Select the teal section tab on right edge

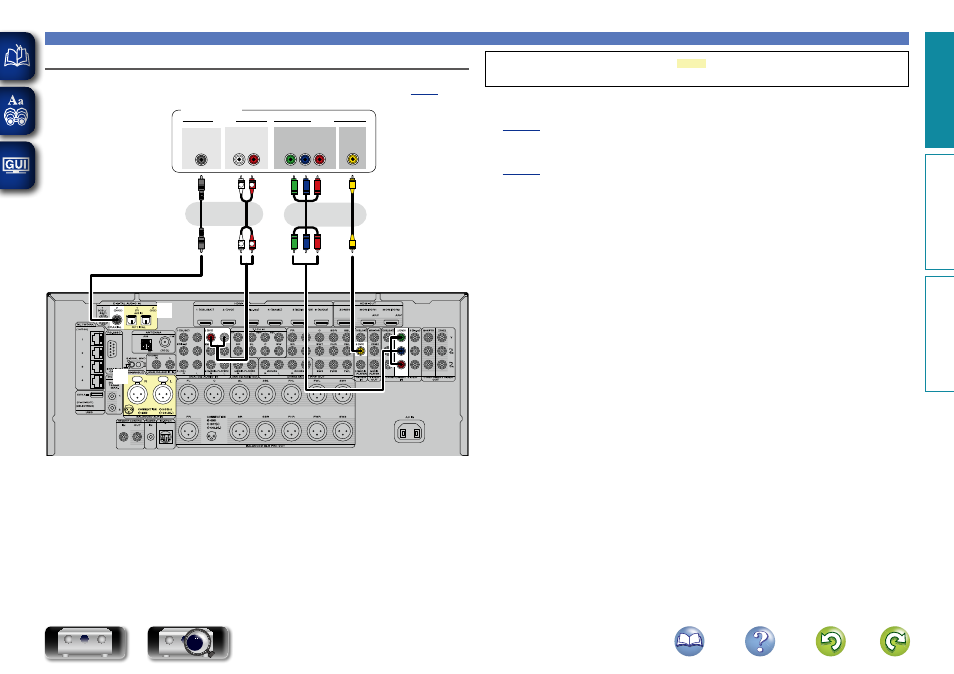tap(940, 90)
